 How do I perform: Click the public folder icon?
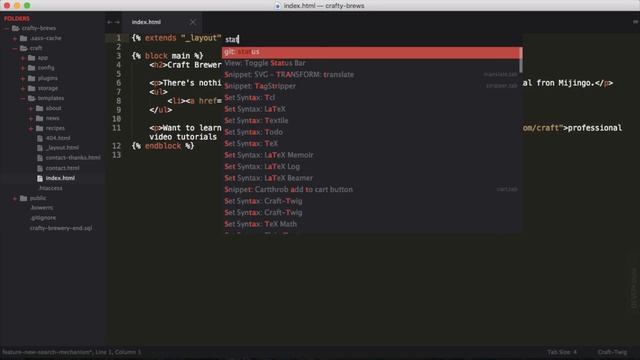[24, 198]
